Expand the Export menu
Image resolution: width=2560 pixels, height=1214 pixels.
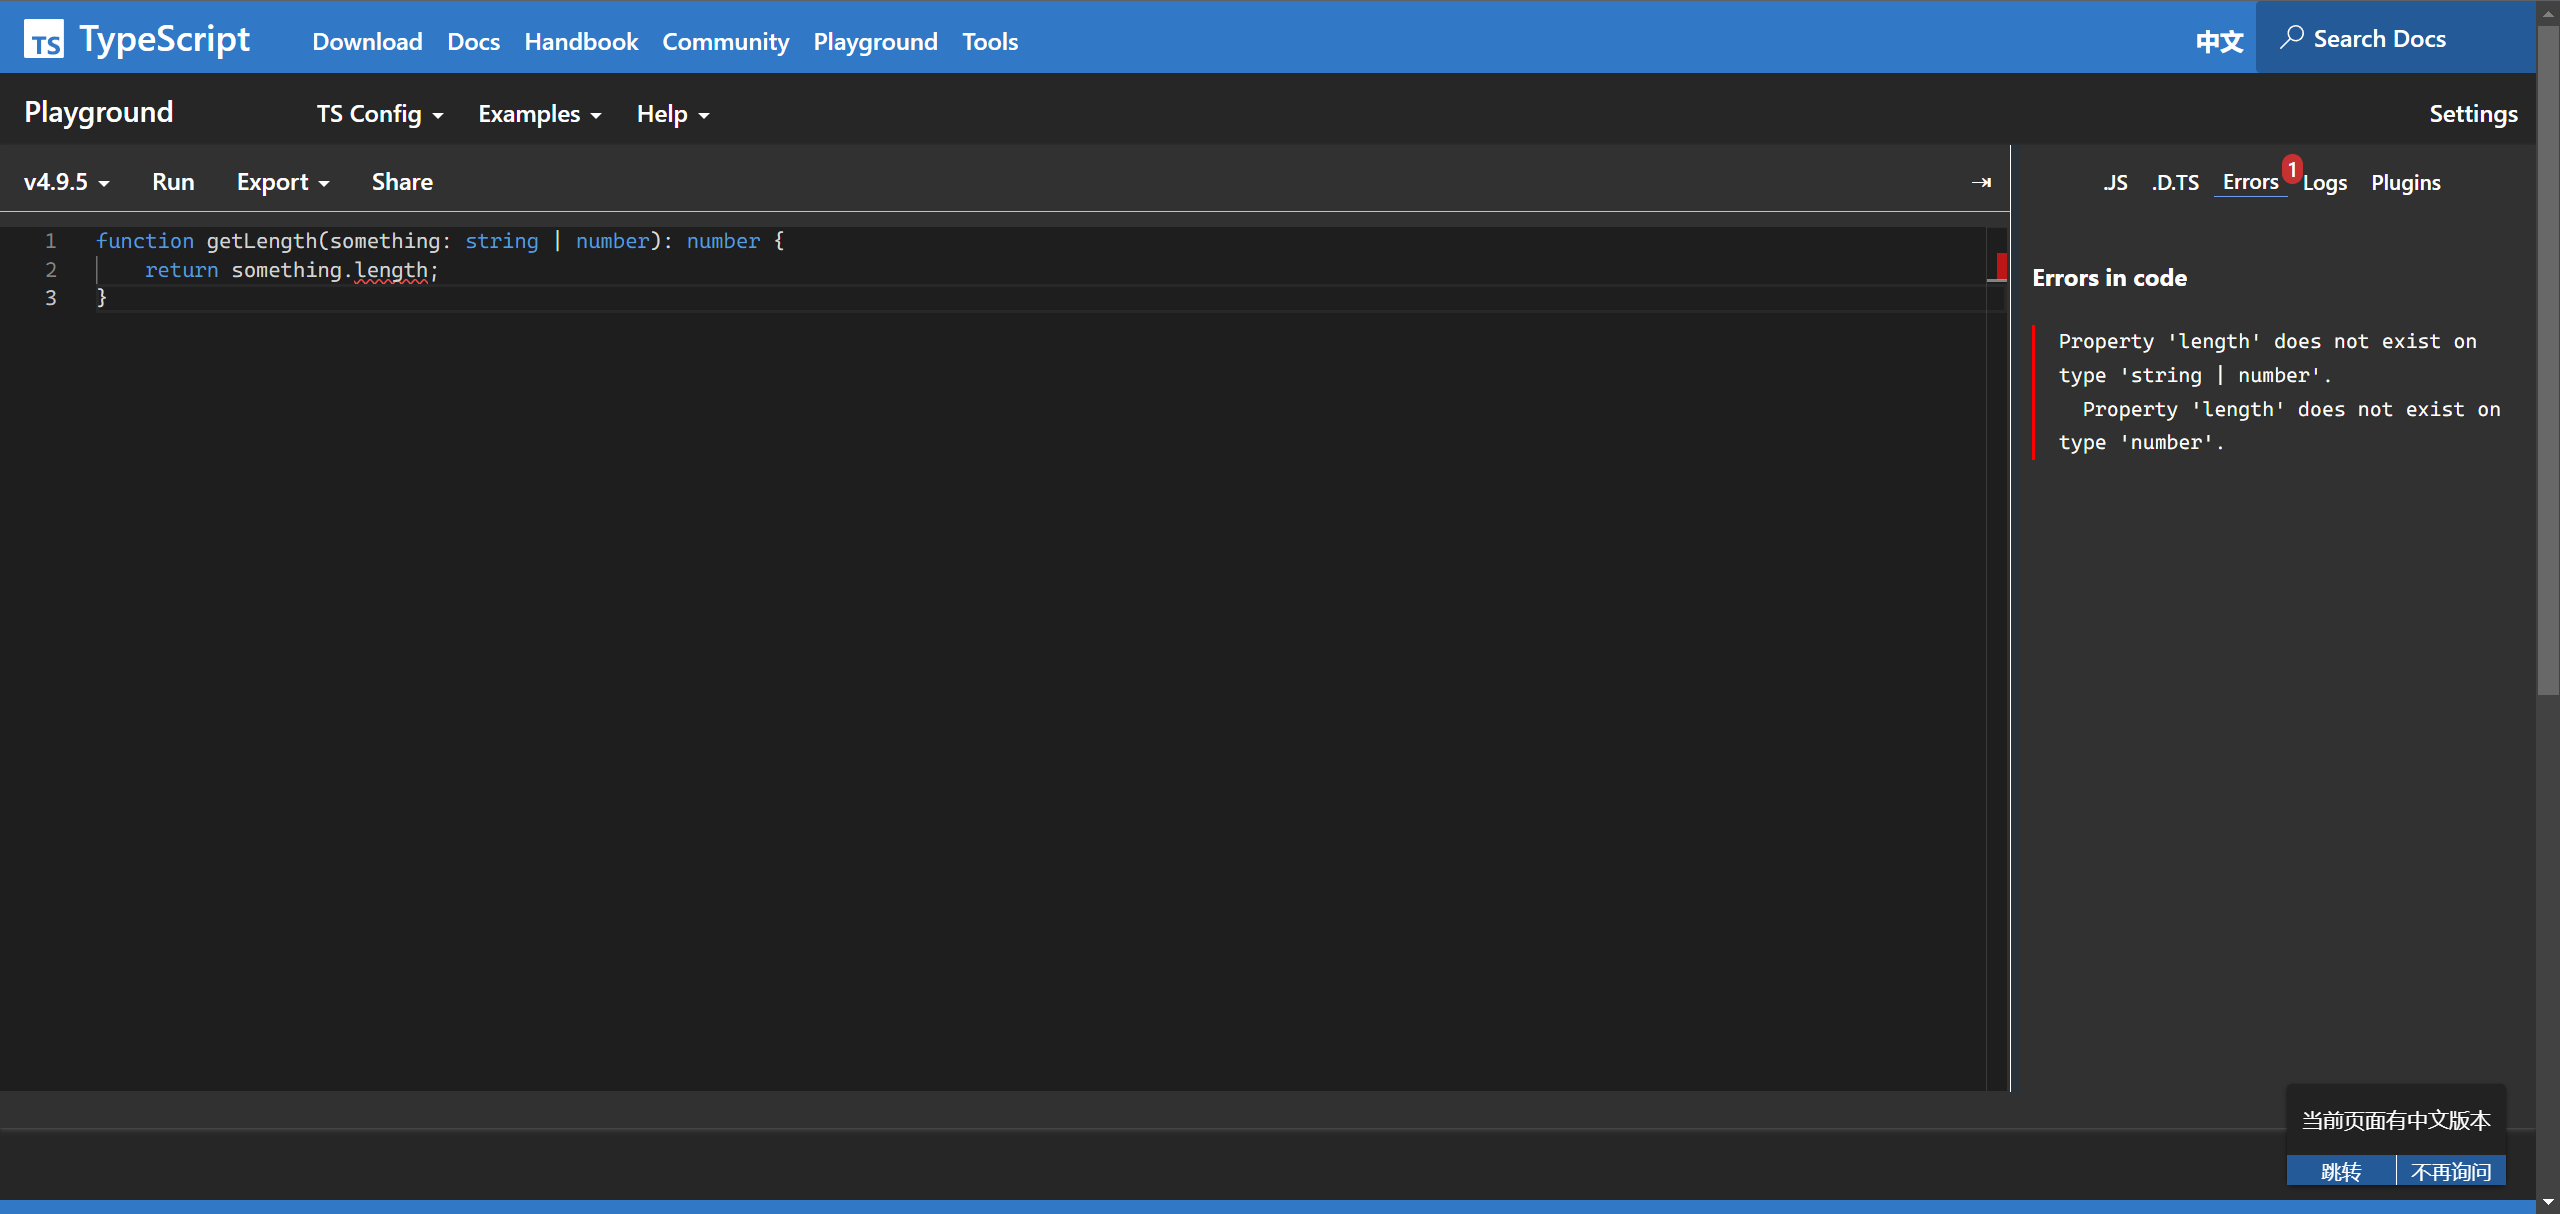coord(283,182)
